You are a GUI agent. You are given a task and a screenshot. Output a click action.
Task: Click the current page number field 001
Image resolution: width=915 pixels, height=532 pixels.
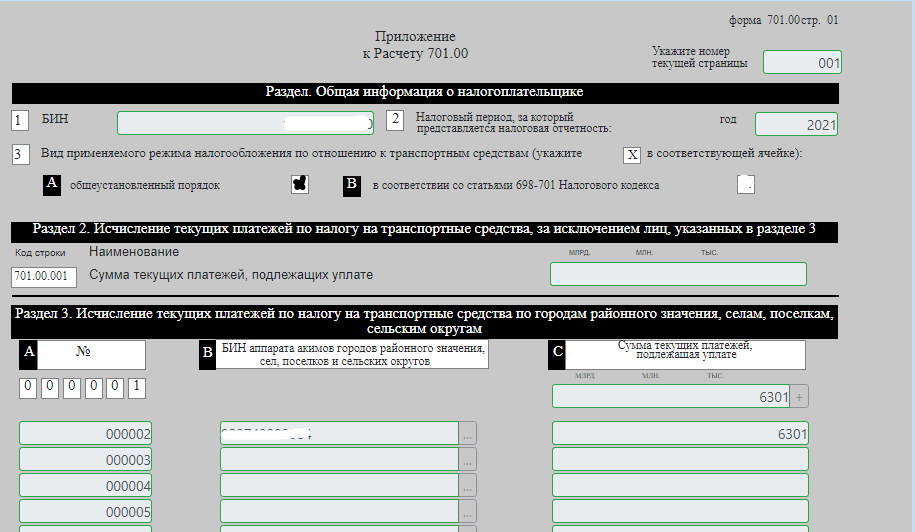tap(802, 62)
